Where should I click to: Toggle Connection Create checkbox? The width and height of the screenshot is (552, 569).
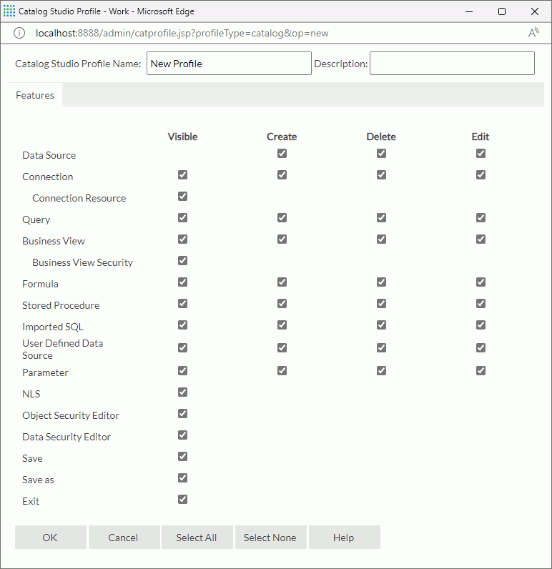282,175
